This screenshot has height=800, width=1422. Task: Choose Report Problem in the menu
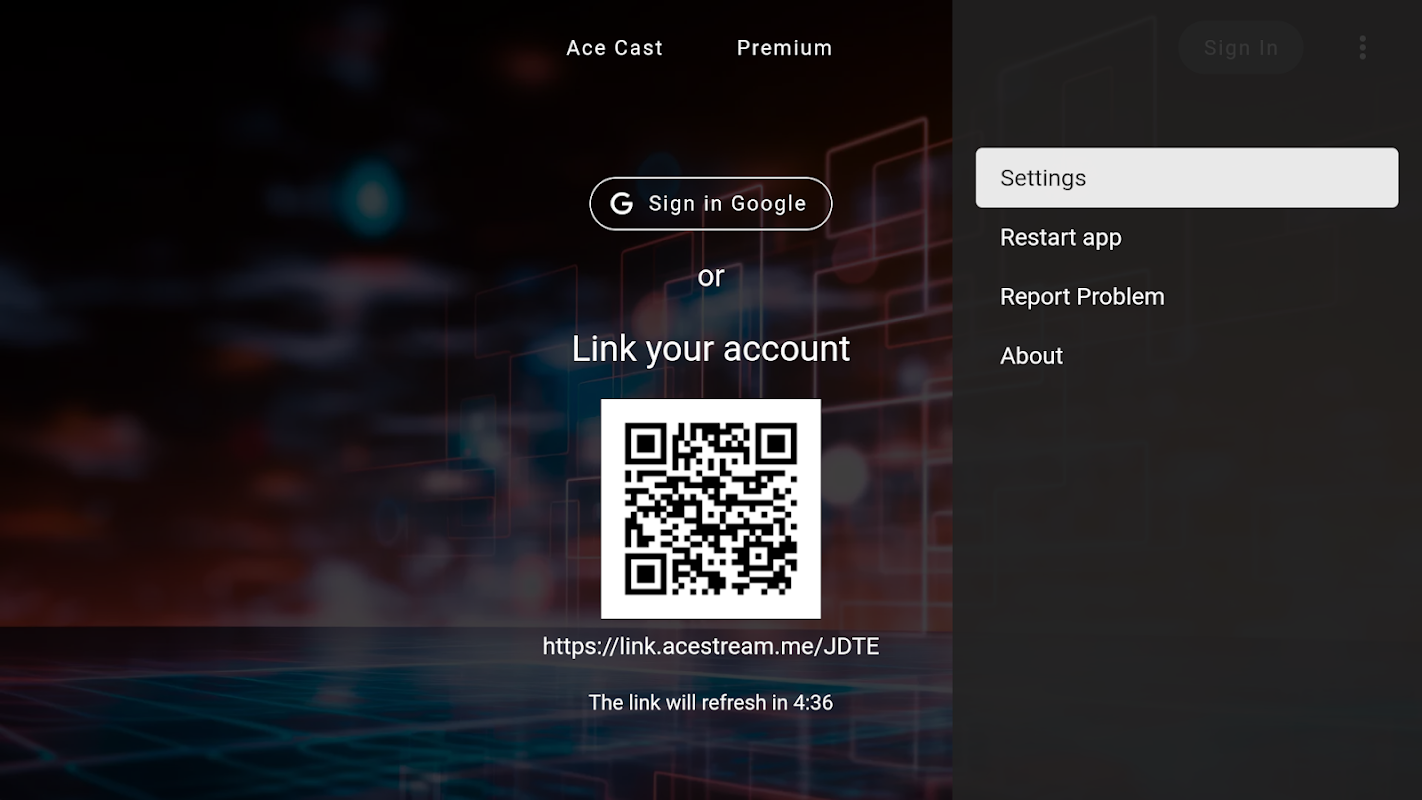(1187, 297)
